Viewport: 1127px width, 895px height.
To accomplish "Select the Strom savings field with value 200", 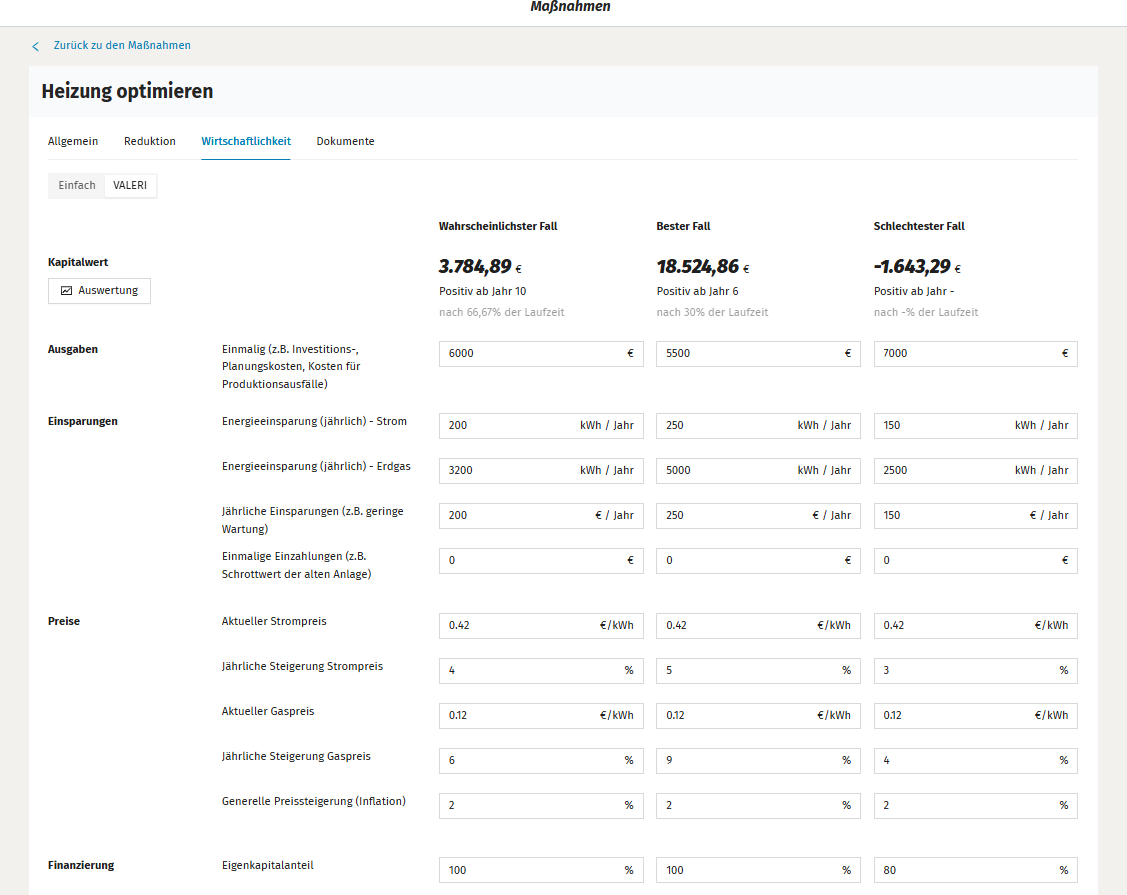I will click(x=540, y=425).
